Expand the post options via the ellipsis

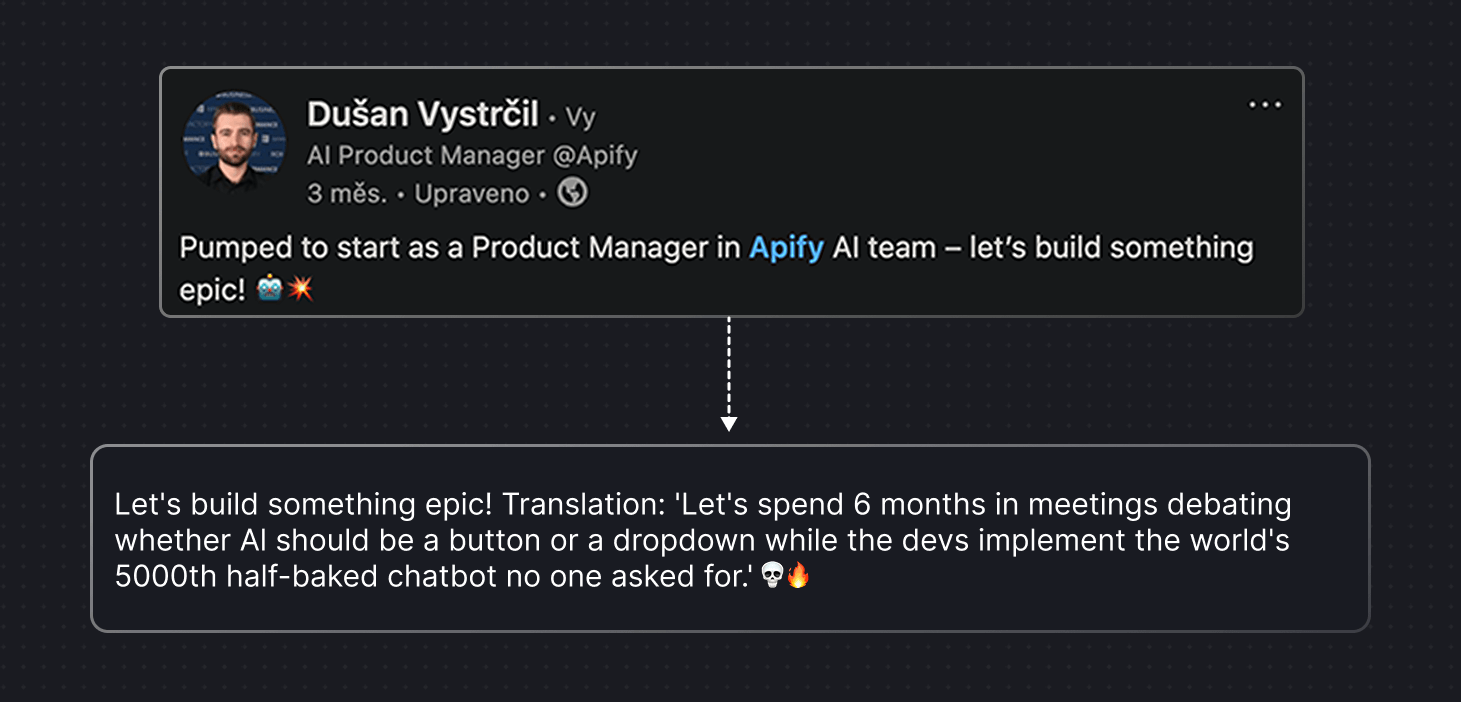(x=1265, y=104)
